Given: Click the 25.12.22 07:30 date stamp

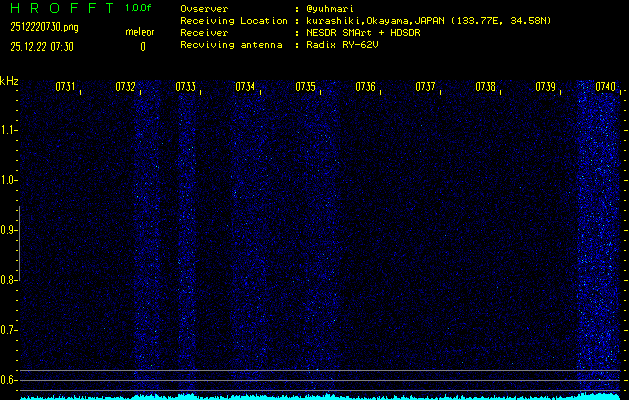Looking at the screenshot, I should point(46,46).
